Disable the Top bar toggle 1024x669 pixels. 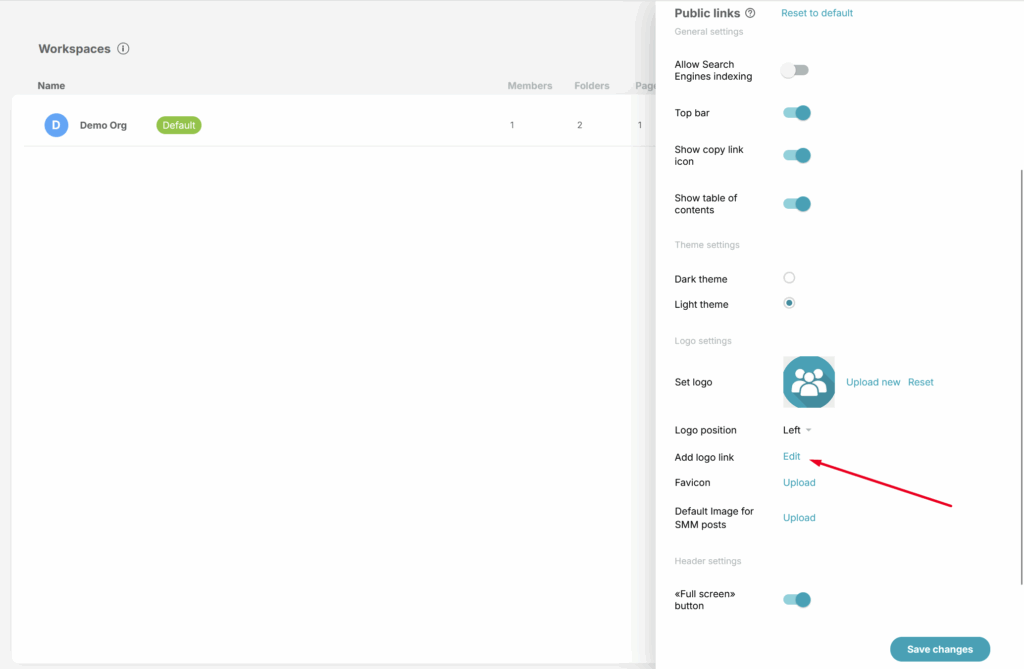pyautogui.click(x=796, y=113)
